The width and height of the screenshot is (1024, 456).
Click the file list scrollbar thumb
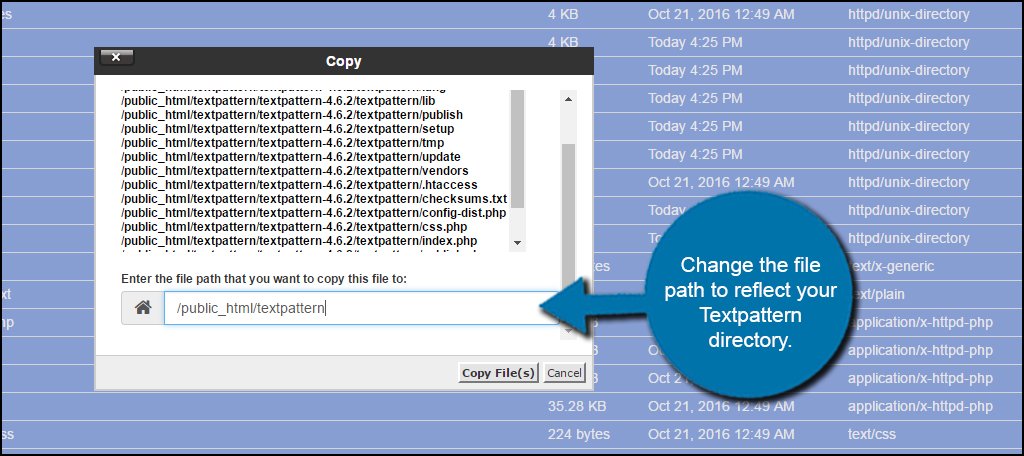point(517,149)
